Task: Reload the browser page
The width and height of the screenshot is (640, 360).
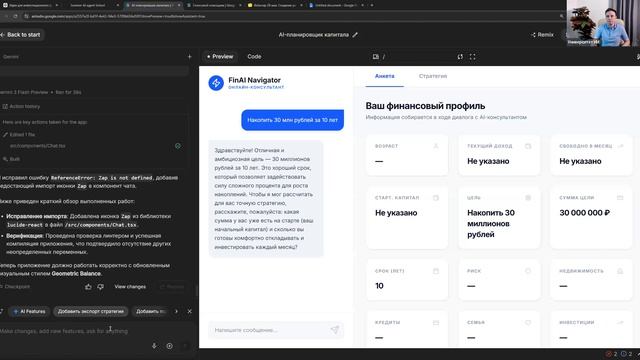Action: coord(15,16)
